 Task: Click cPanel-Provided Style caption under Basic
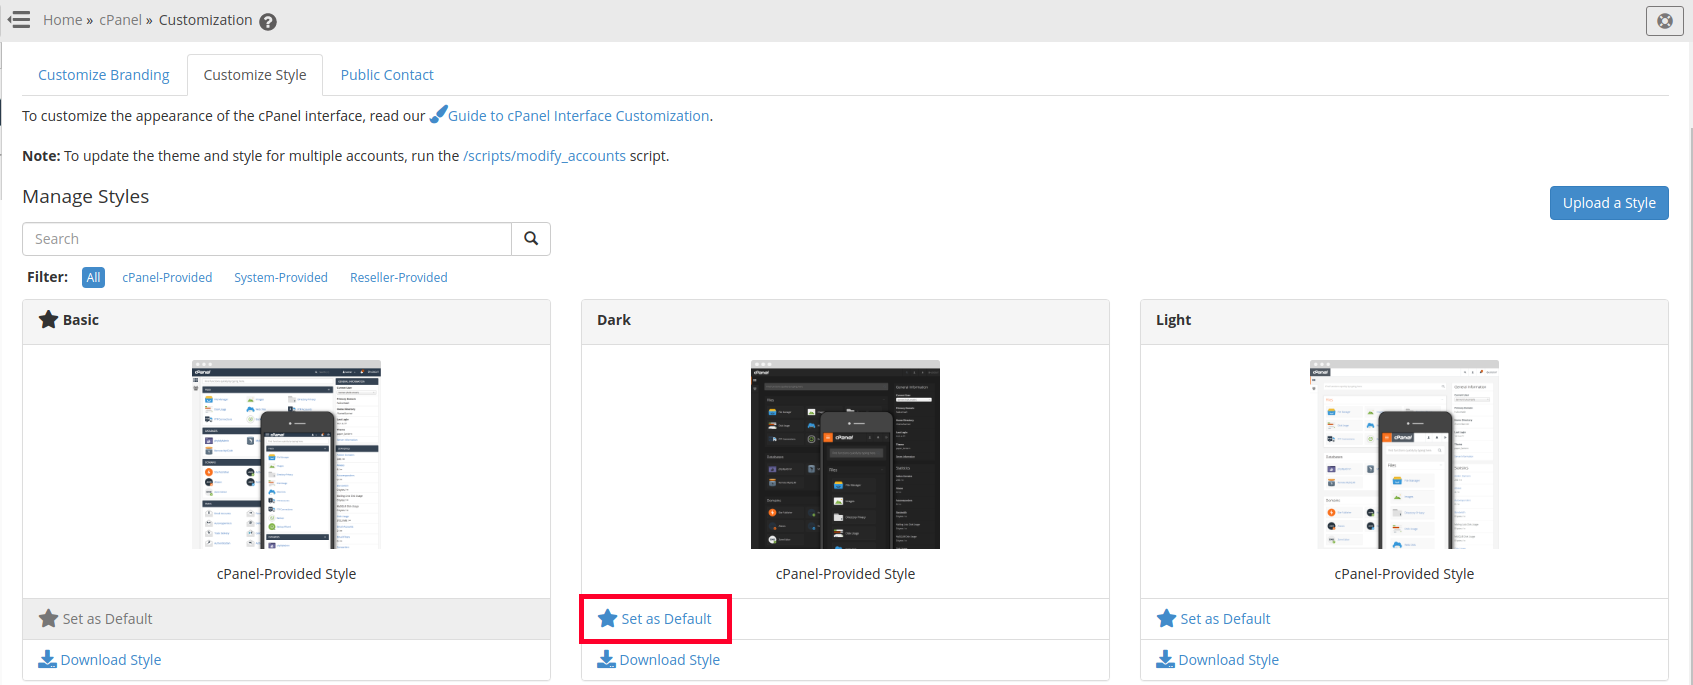tap(286, 574)
